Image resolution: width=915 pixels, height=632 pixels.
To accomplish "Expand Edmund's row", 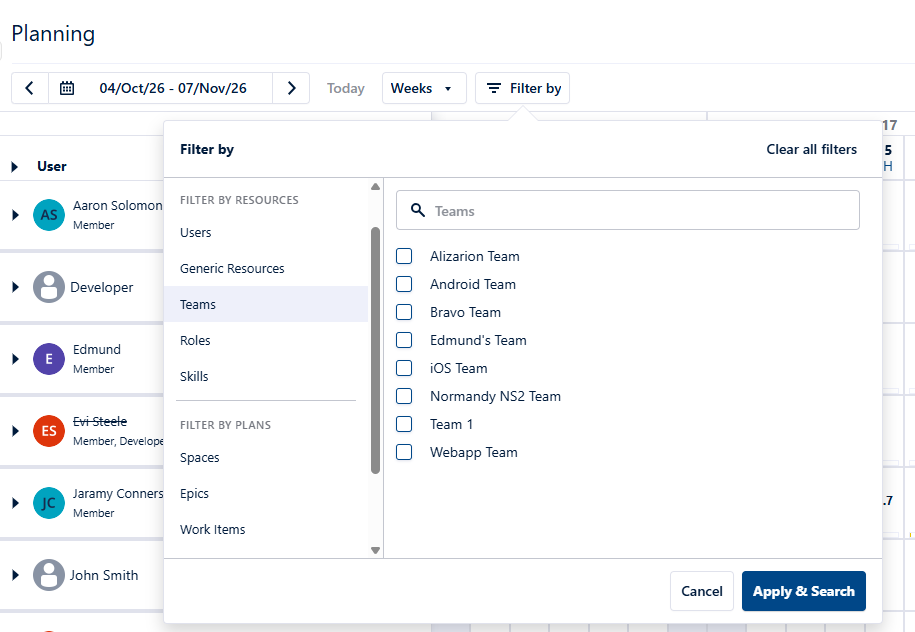I will pos(15,359).
